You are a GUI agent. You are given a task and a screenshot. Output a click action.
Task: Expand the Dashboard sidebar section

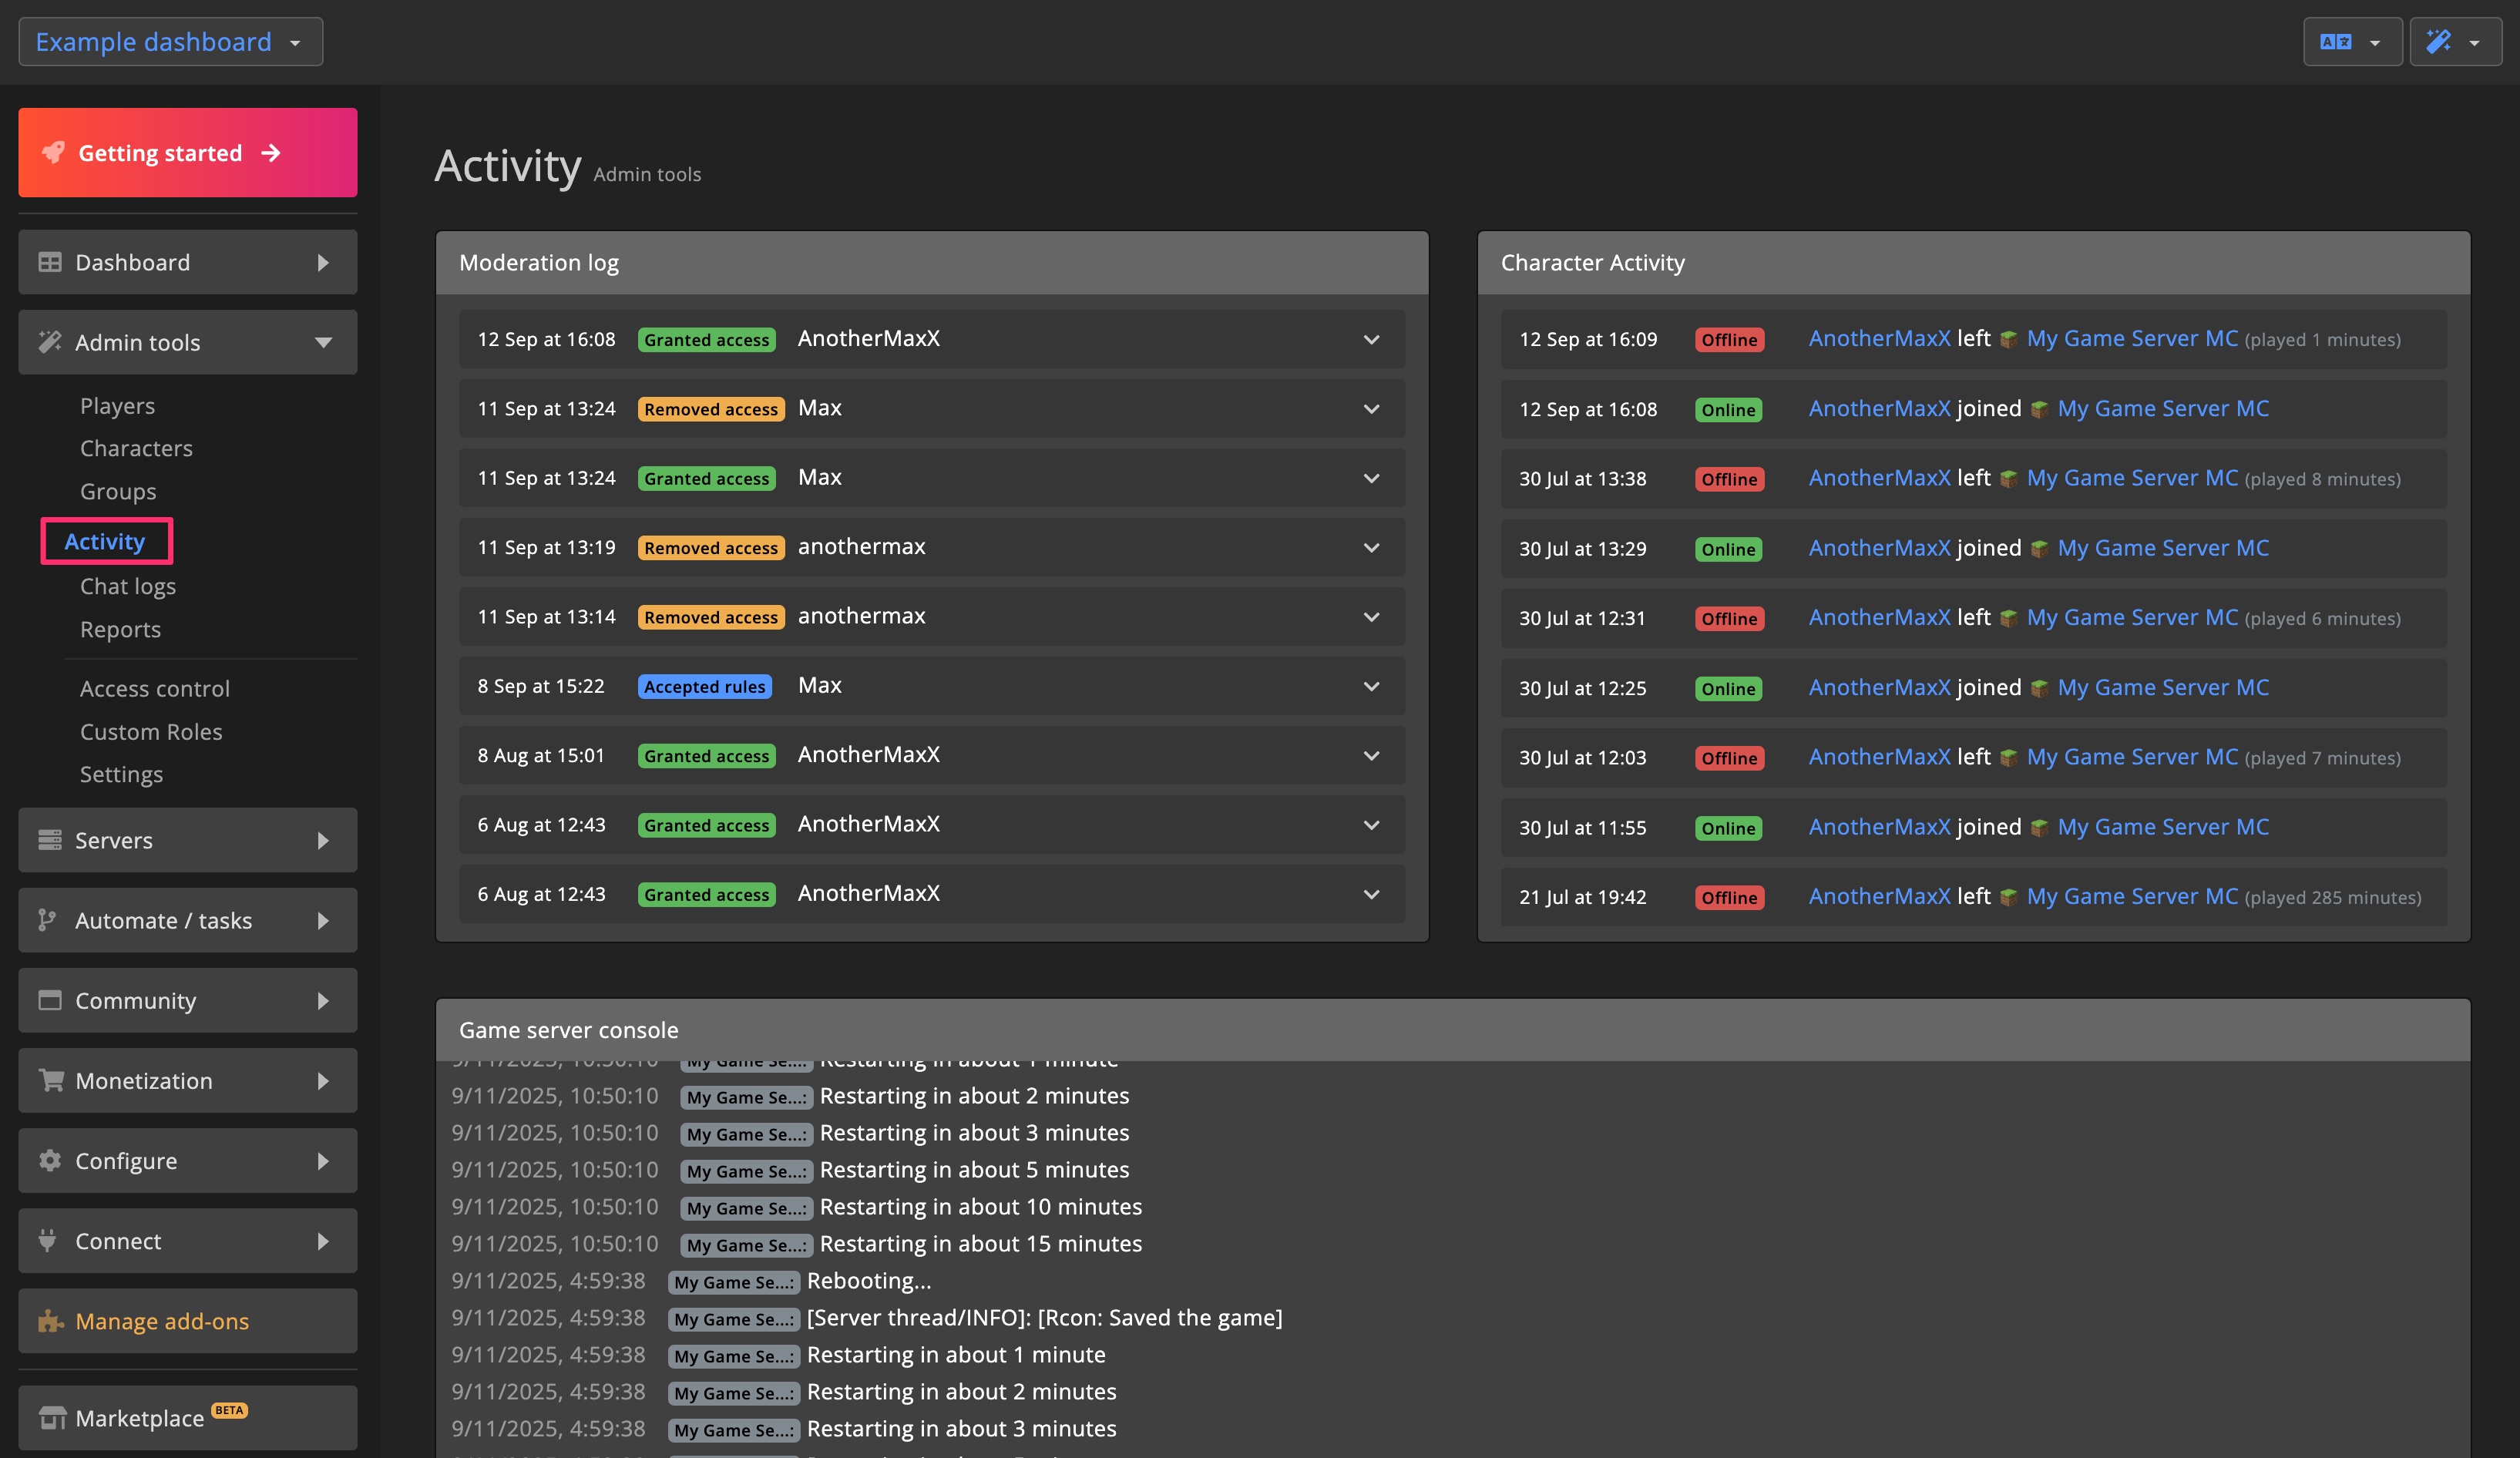click(323, 262)
